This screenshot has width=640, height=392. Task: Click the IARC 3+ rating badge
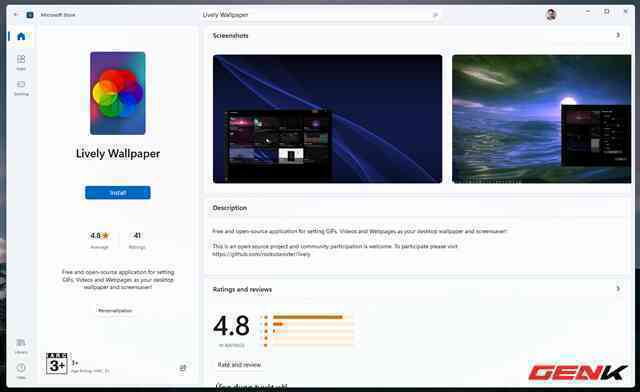tap(56, 363)
